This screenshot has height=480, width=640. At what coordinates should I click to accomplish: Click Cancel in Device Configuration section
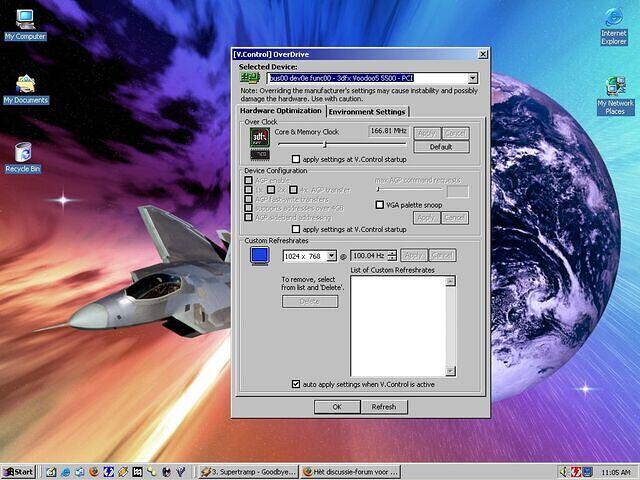coord(455,218)
